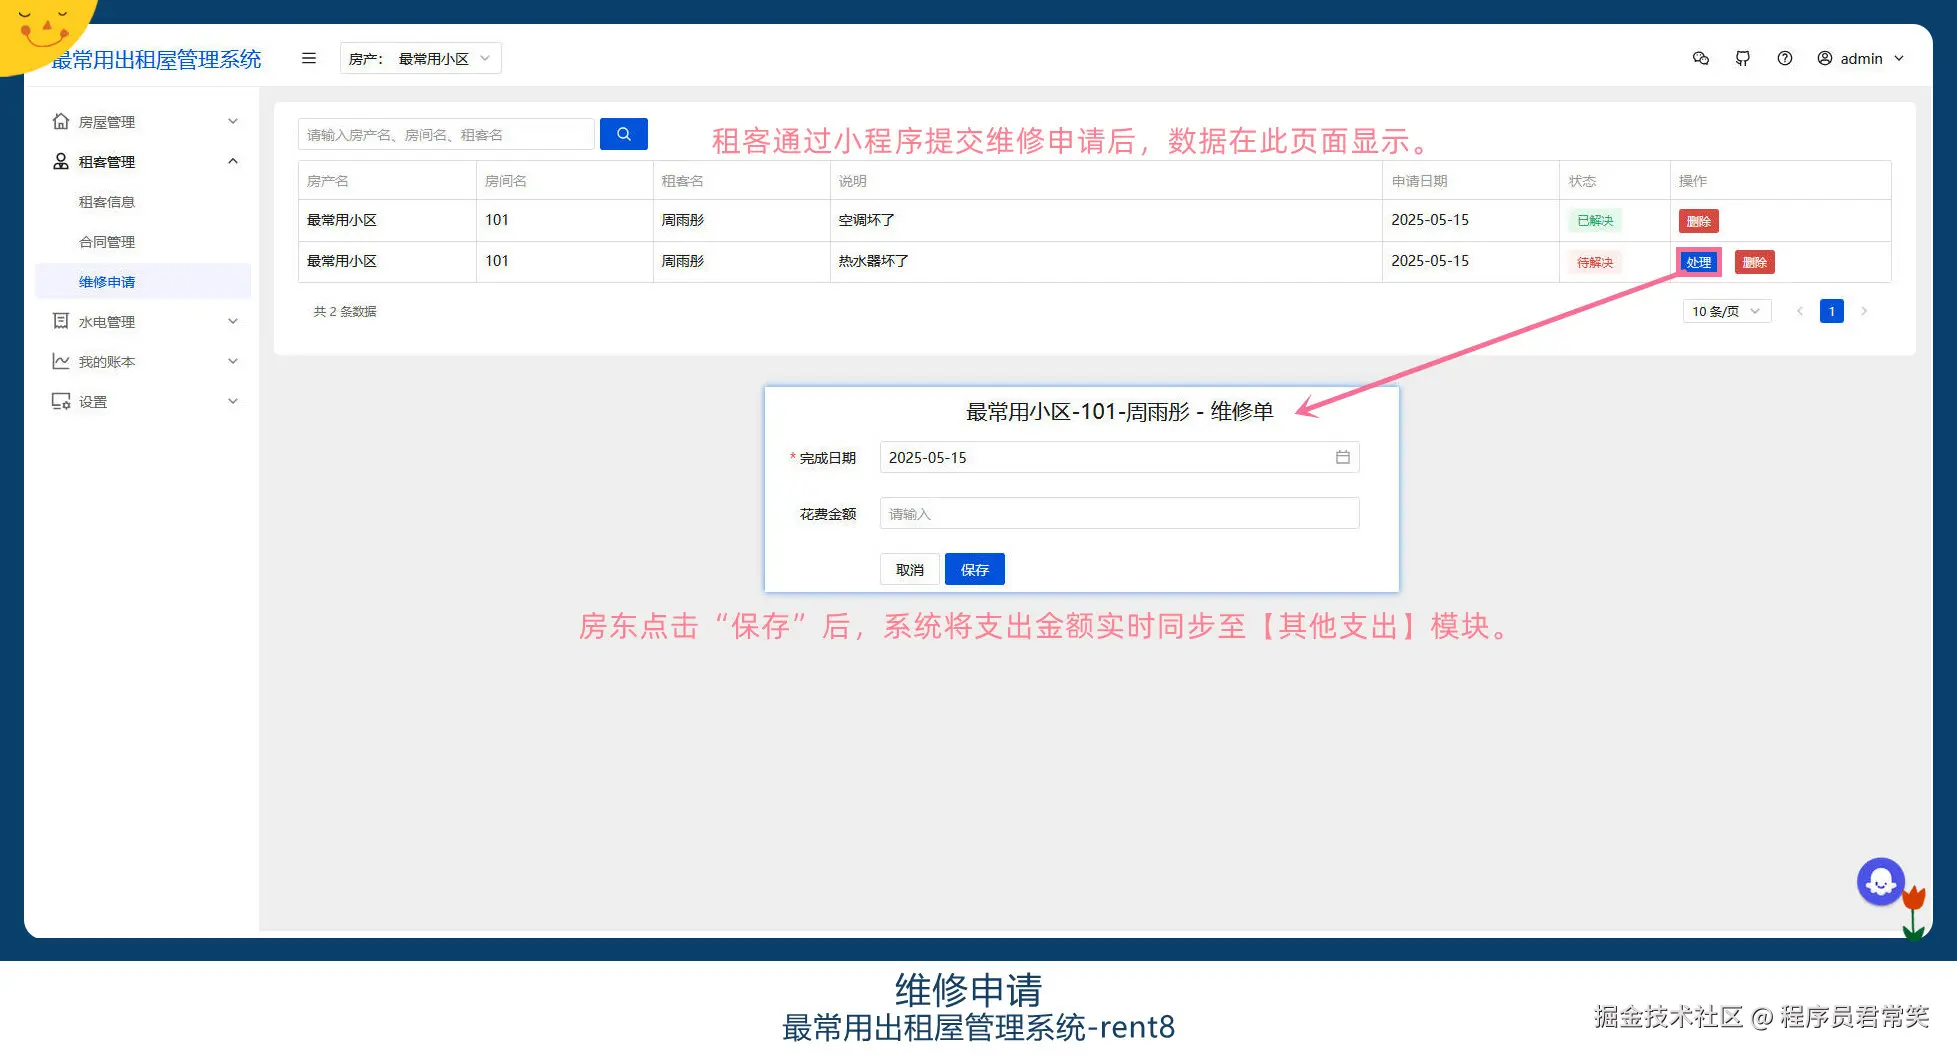The height and width of the screenshot is (1058, 1957).
Task: Click the chart icon beside 我的账本
Action: 61,361
